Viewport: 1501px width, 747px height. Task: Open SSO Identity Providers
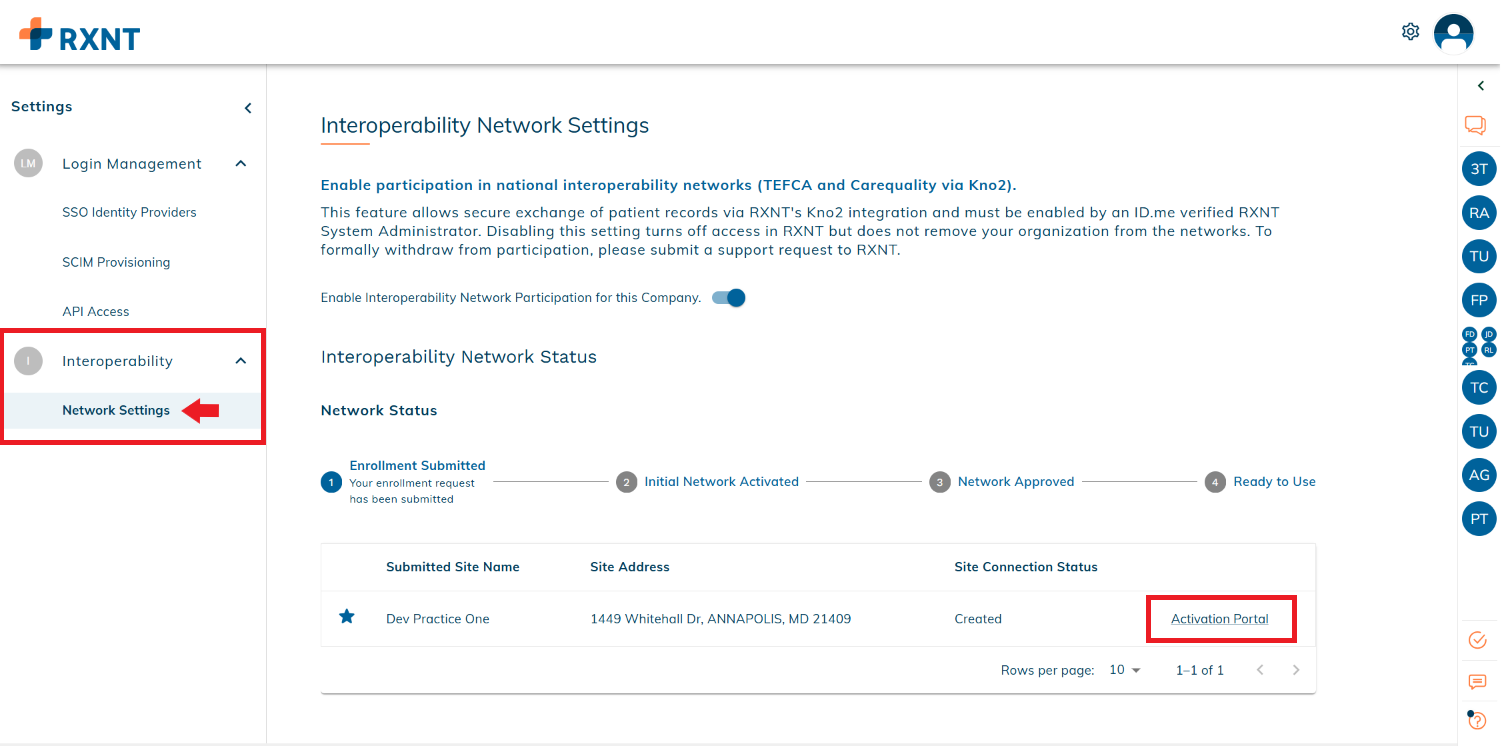pyautogui.click(x=129, y=212)
